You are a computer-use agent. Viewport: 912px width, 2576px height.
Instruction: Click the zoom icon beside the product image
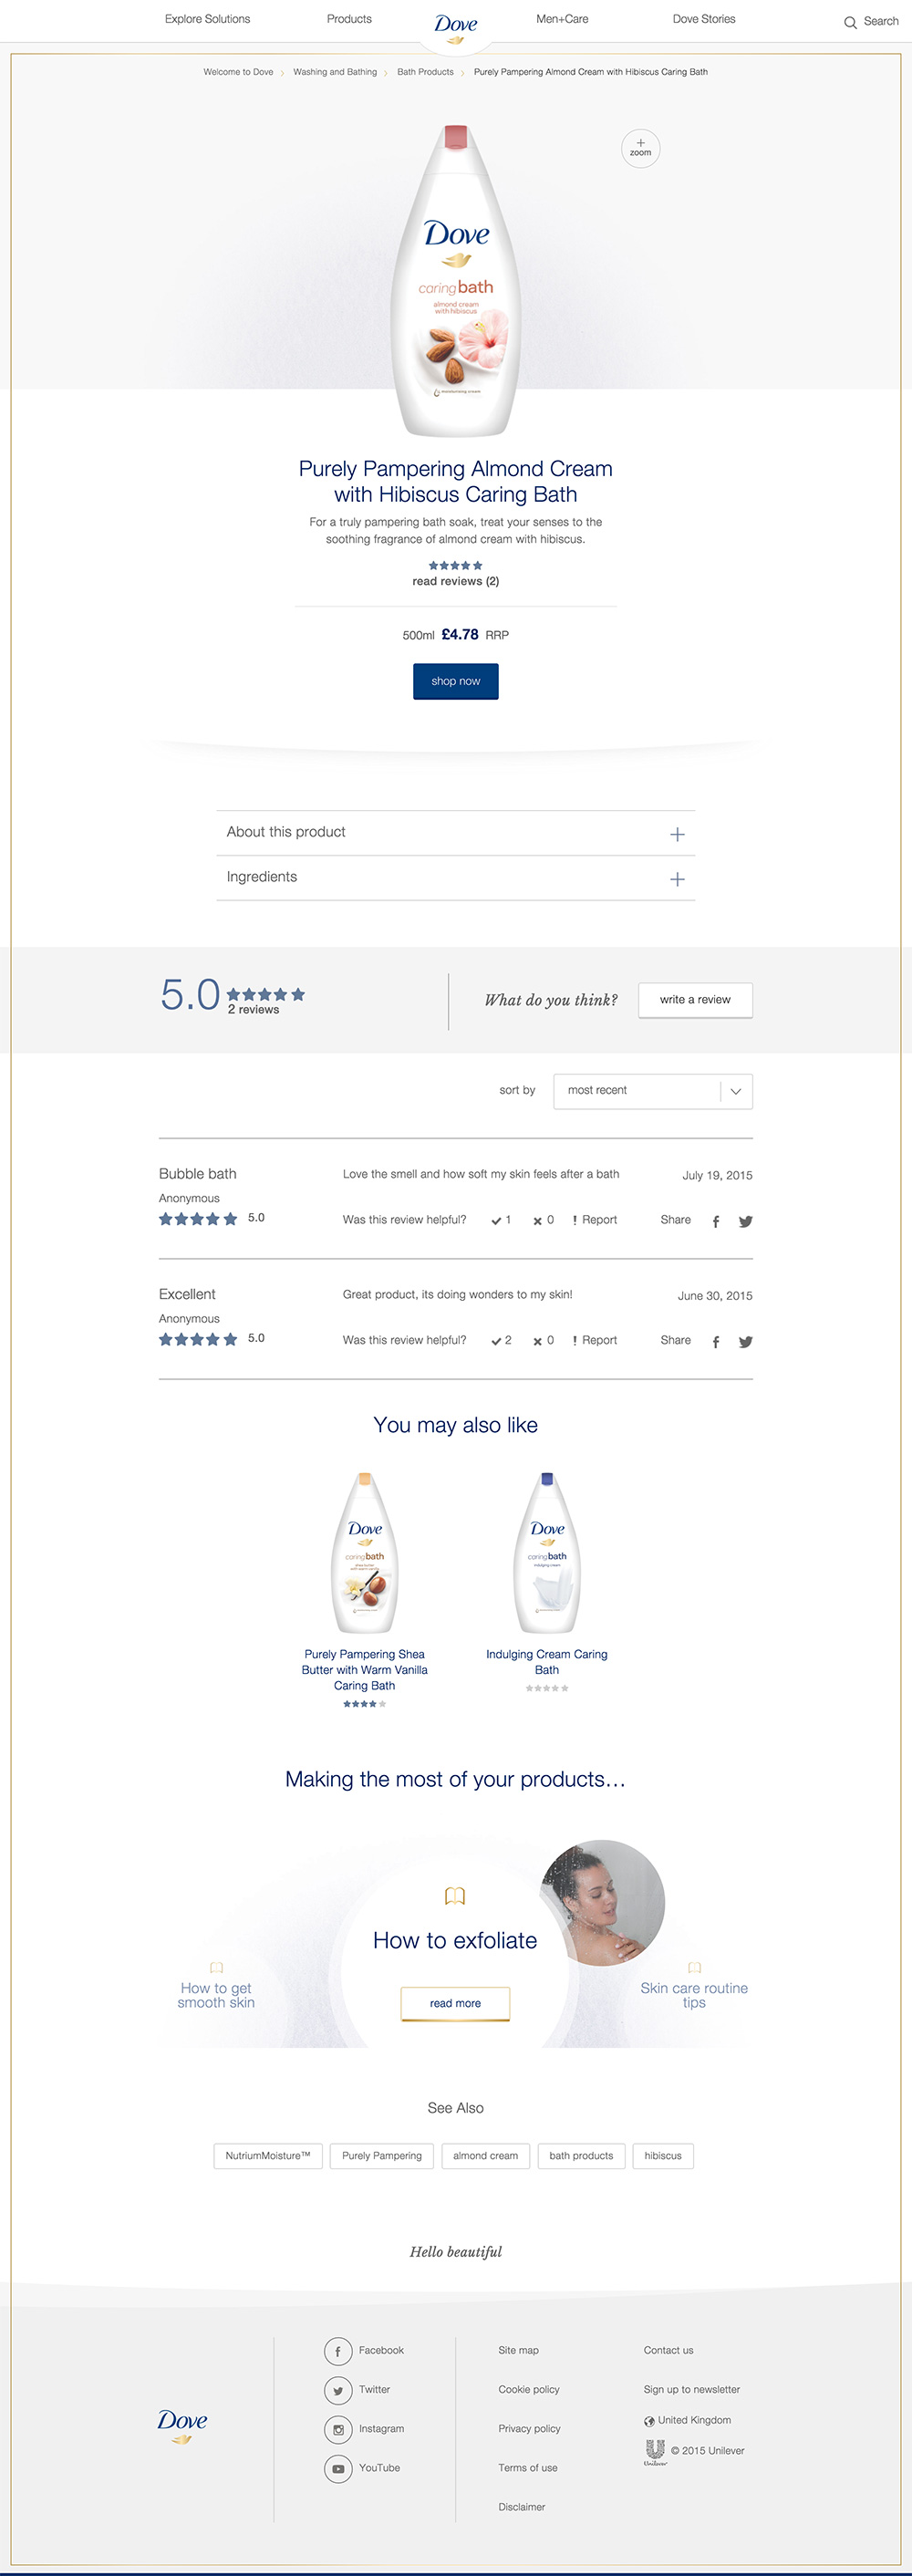640,148
